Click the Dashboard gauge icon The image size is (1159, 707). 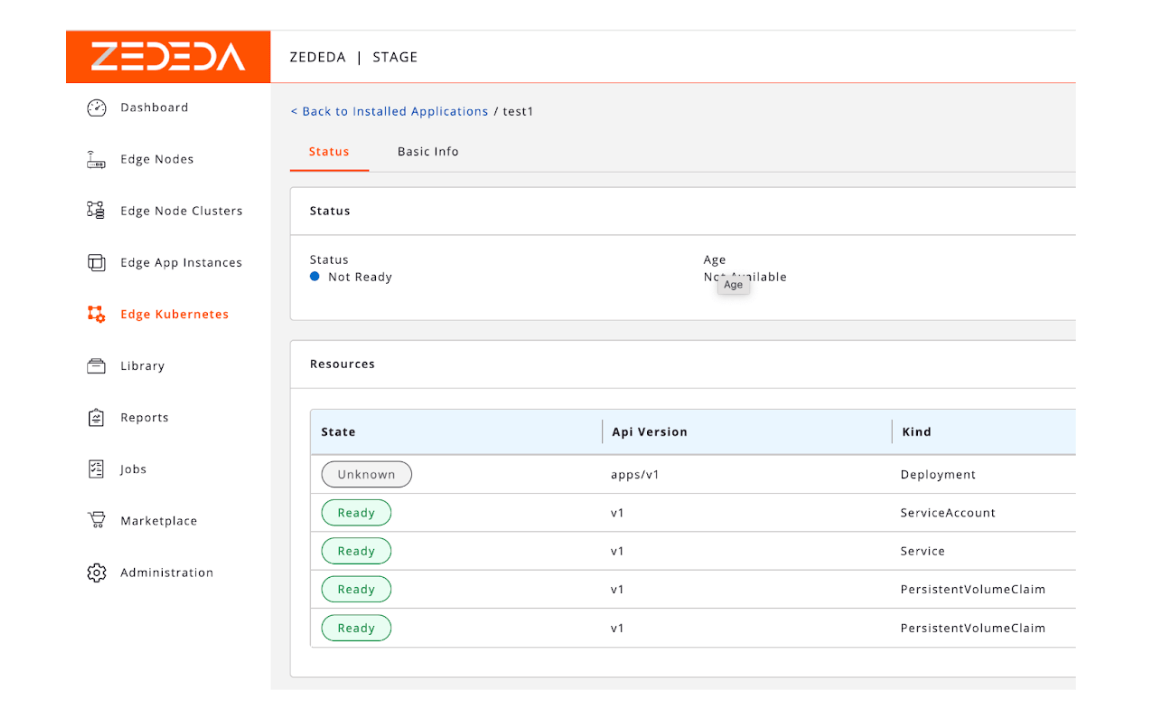[x=96, y=108]
